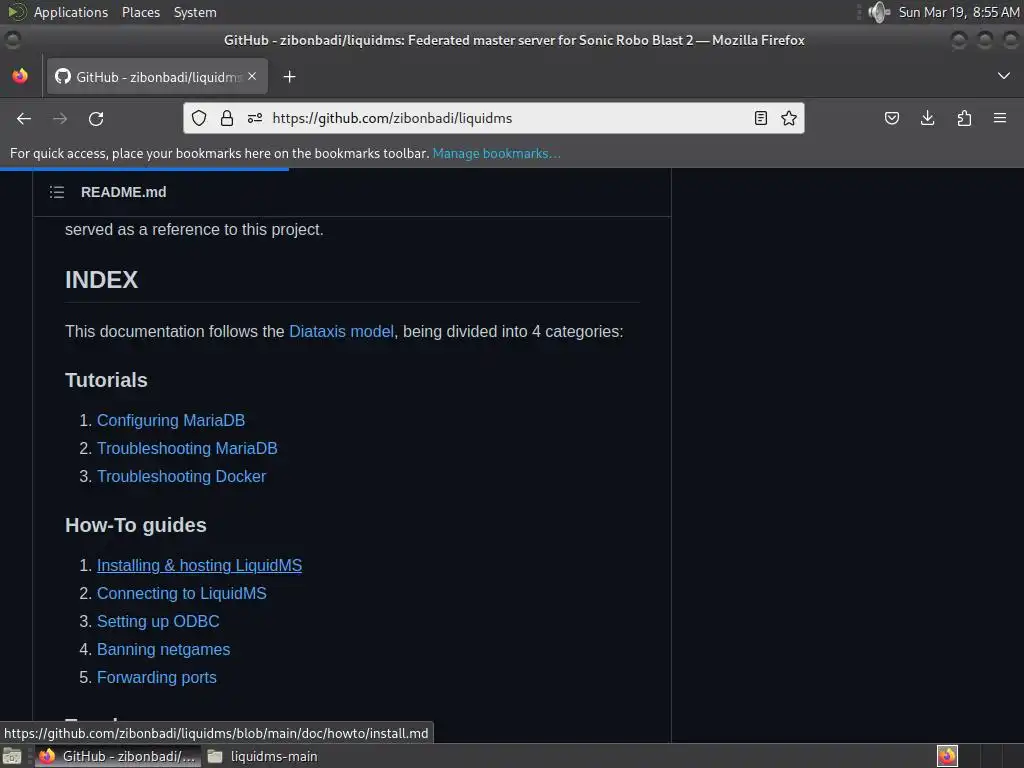Click Firefox icon in bottom-right workspace switcher
The width and height of the screenshot is (1024, 768).
point(947,756)
